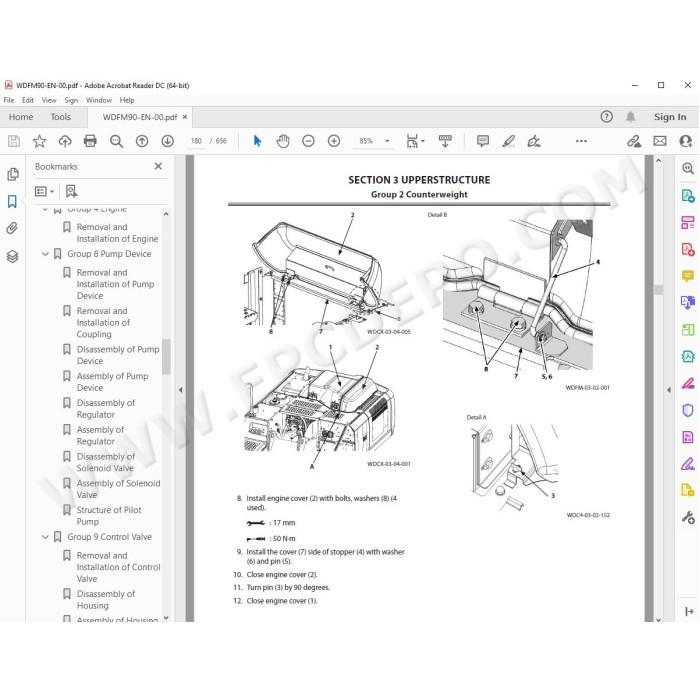The image size is (700, 700).
Task: Open More Tools wrench in right pane
Action: pyautogui.click(x=688, y=517)
